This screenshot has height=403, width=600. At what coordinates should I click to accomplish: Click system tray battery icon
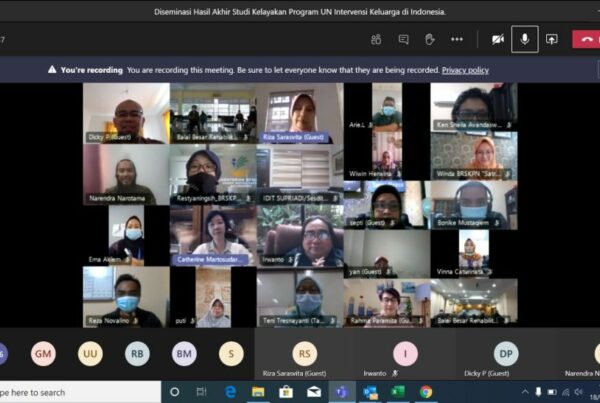coord(552,392)
